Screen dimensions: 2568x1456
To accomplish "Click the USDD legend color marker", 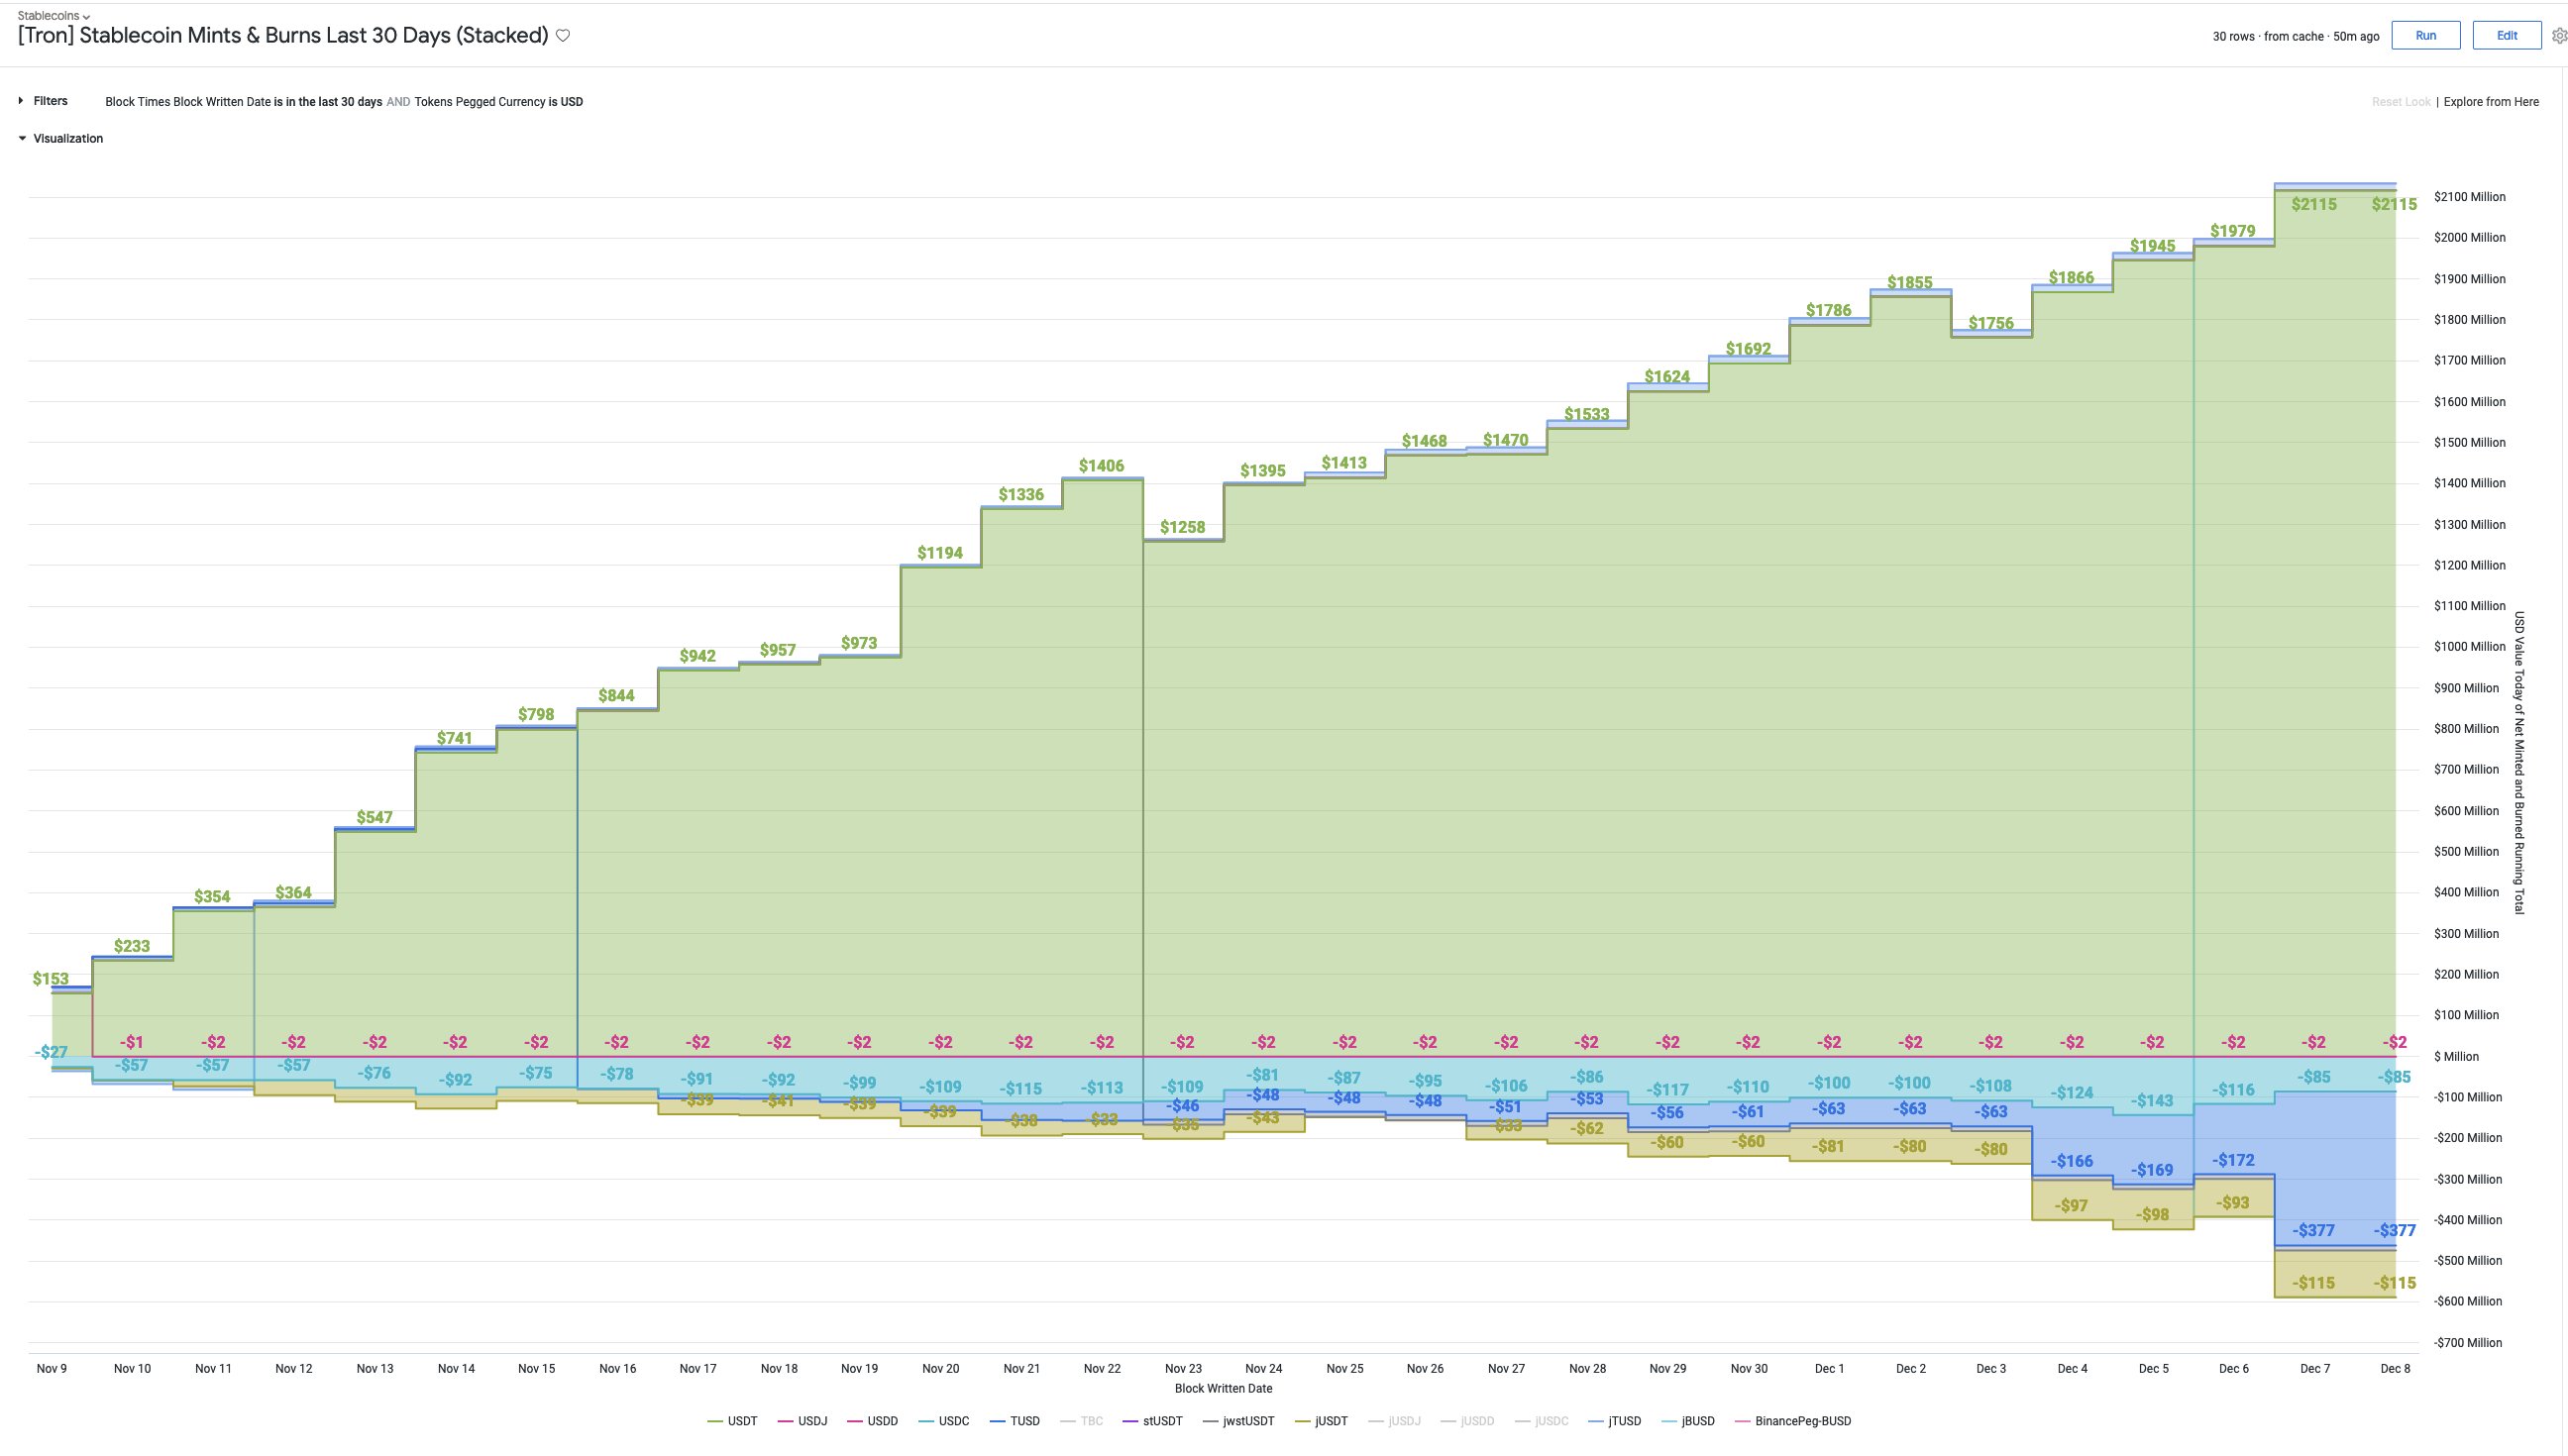I will click(x=855, y=1421).
